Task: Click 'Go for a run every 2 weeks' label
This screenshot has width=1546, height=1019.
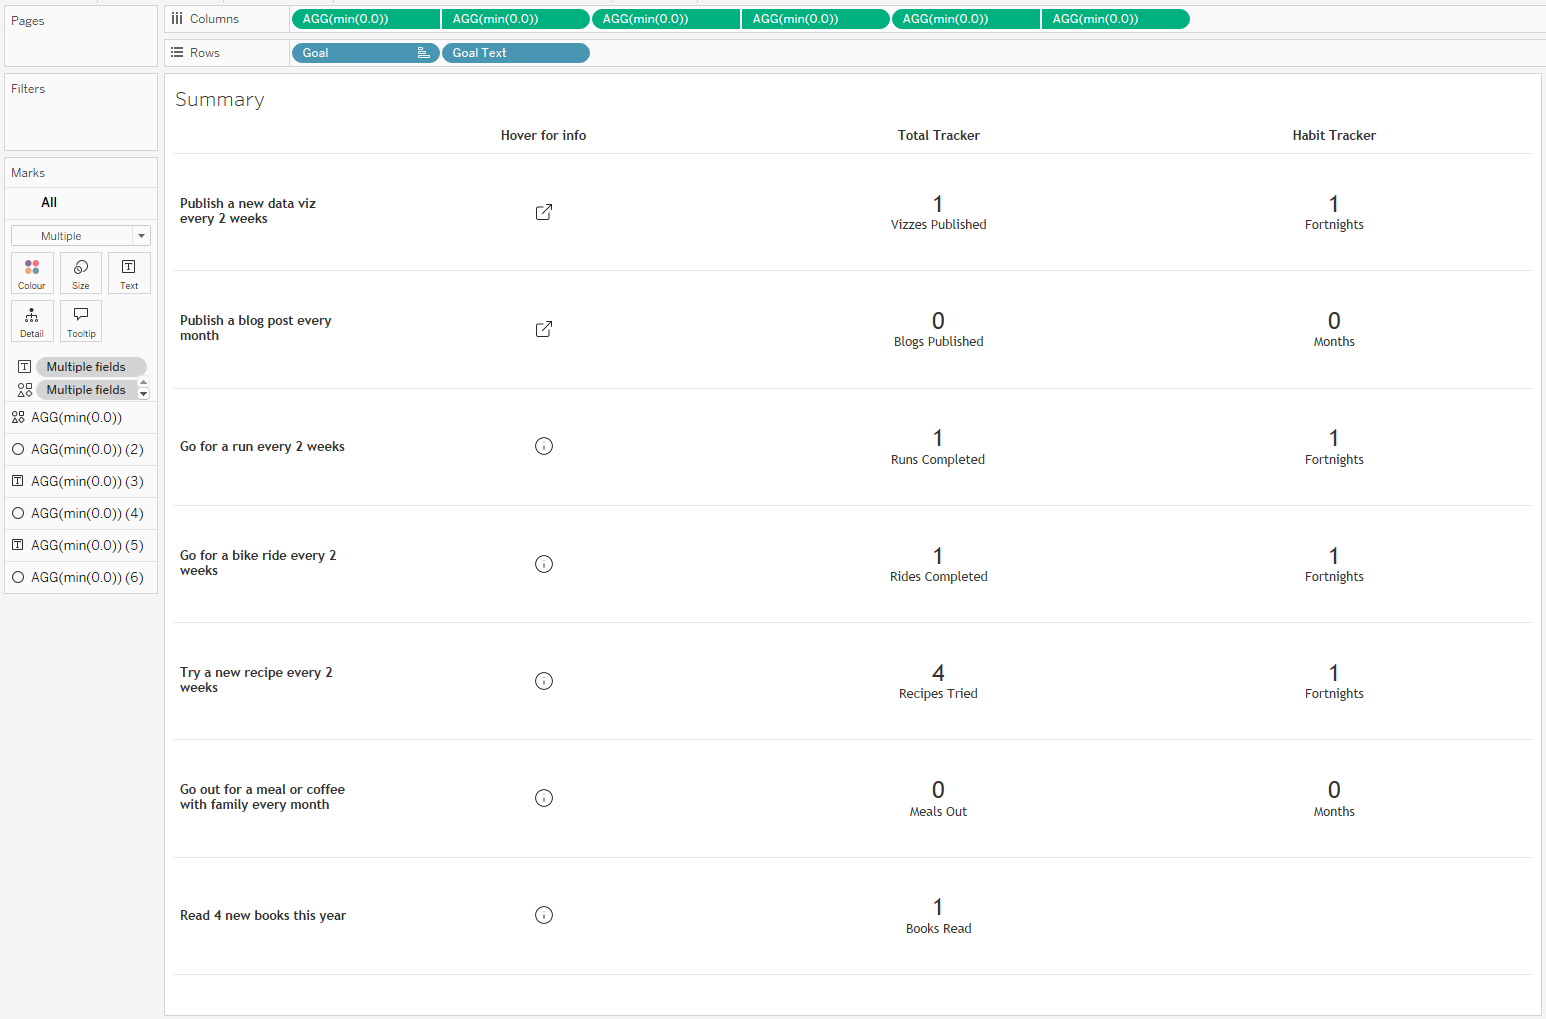Action: tap(262, 446)
